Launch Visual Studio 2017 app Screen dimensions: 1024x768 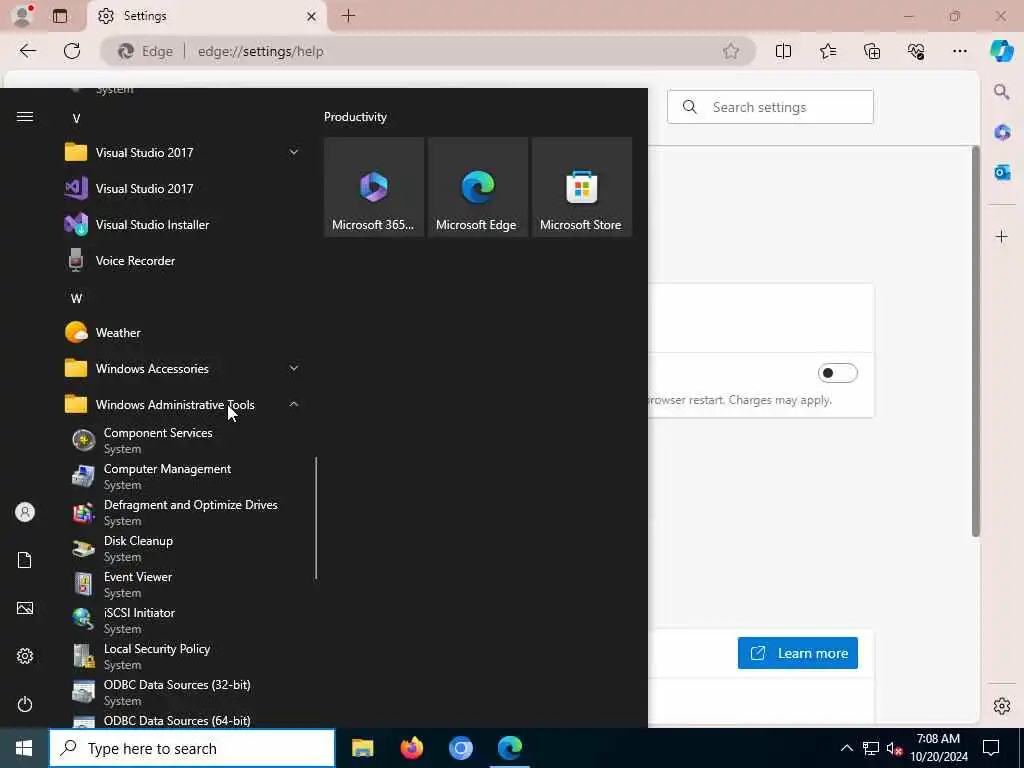(183, 189)
